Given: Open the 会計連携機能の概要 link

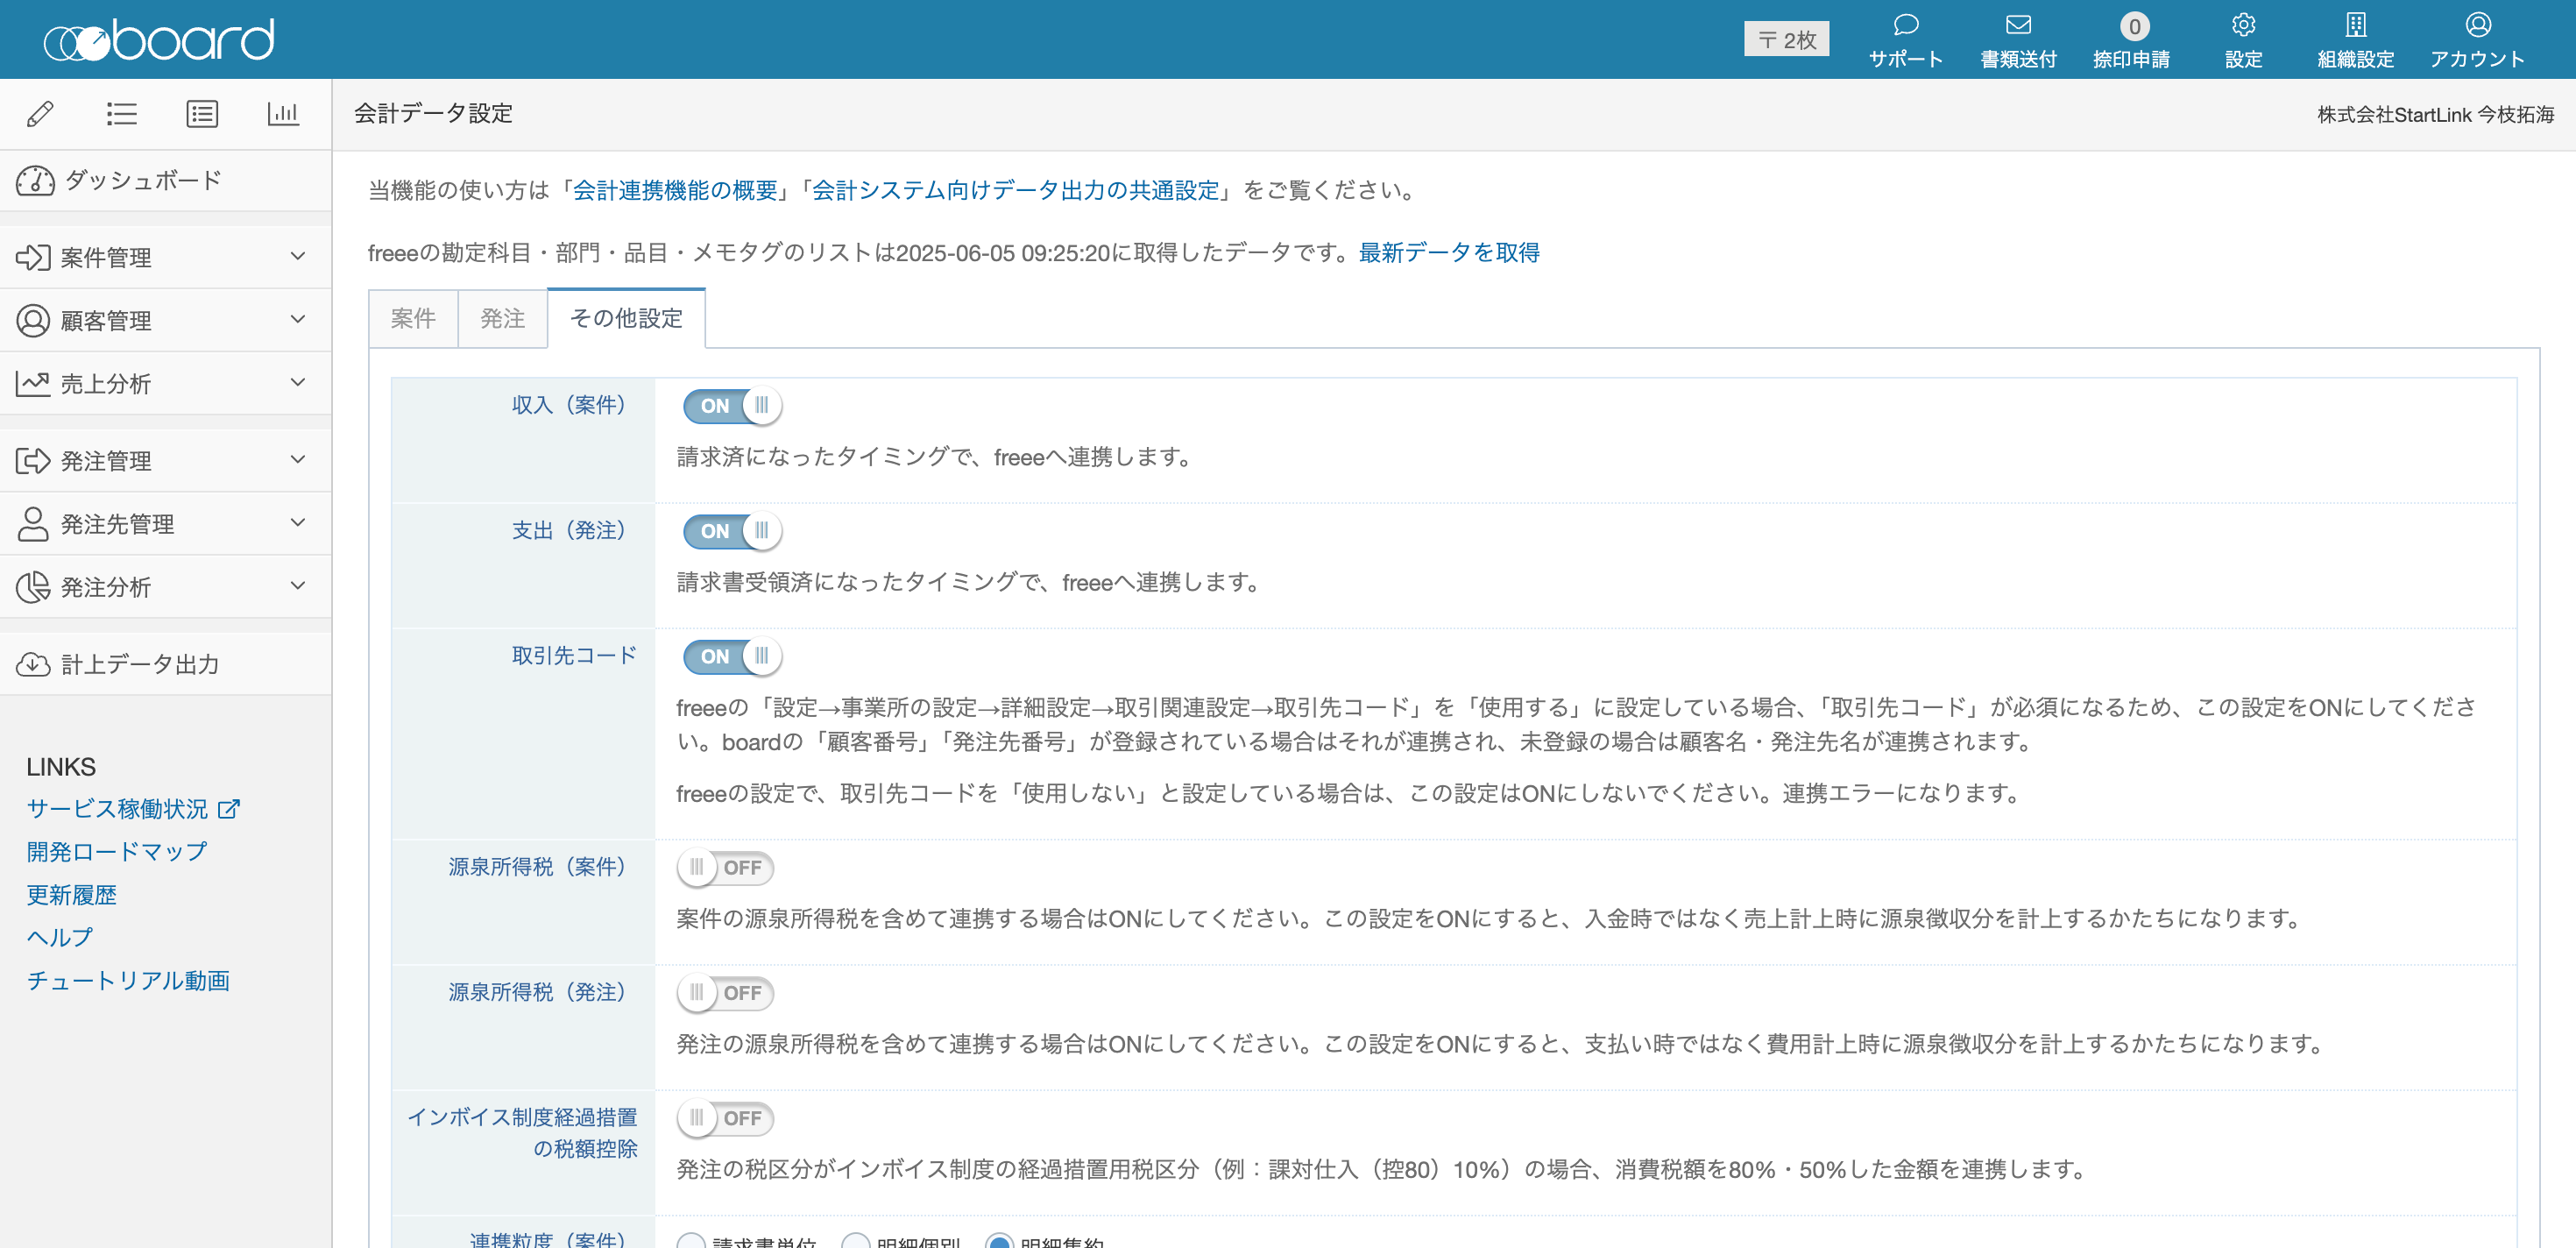Looking at the screenshot, I should [675, 190].
